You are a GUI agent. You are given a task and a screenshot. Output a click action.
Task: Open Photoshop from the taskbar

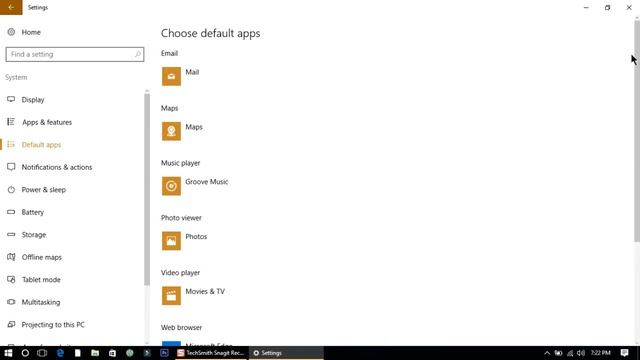click(164, 353)
